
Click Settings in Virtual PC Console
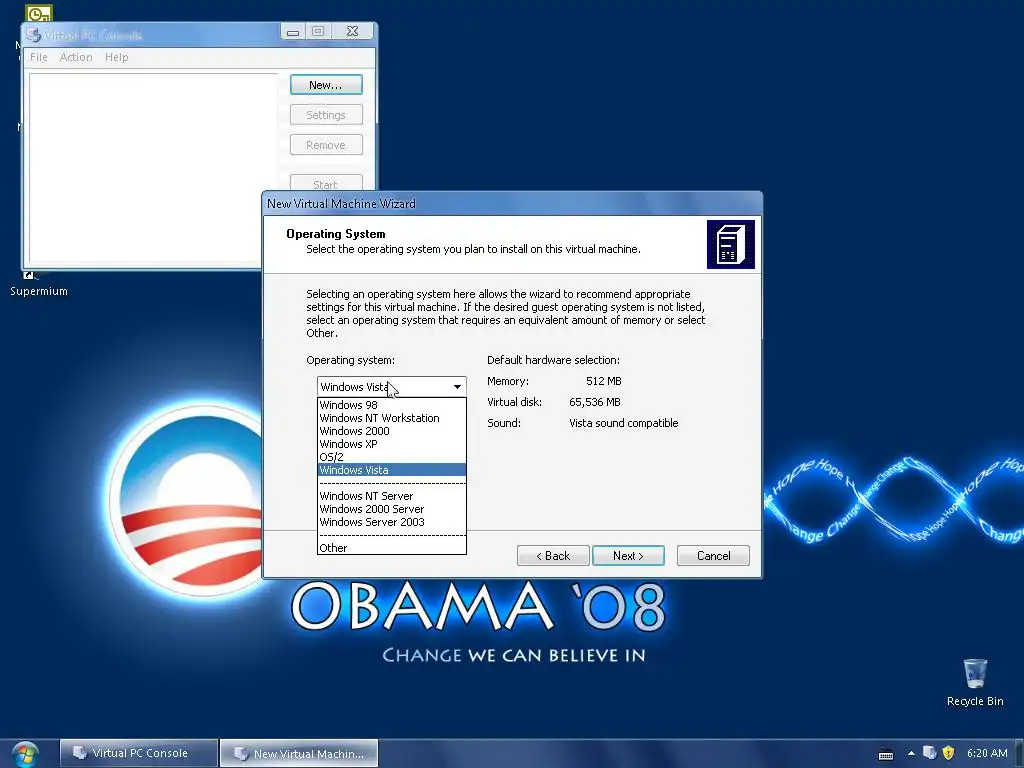tap(326, 115)
